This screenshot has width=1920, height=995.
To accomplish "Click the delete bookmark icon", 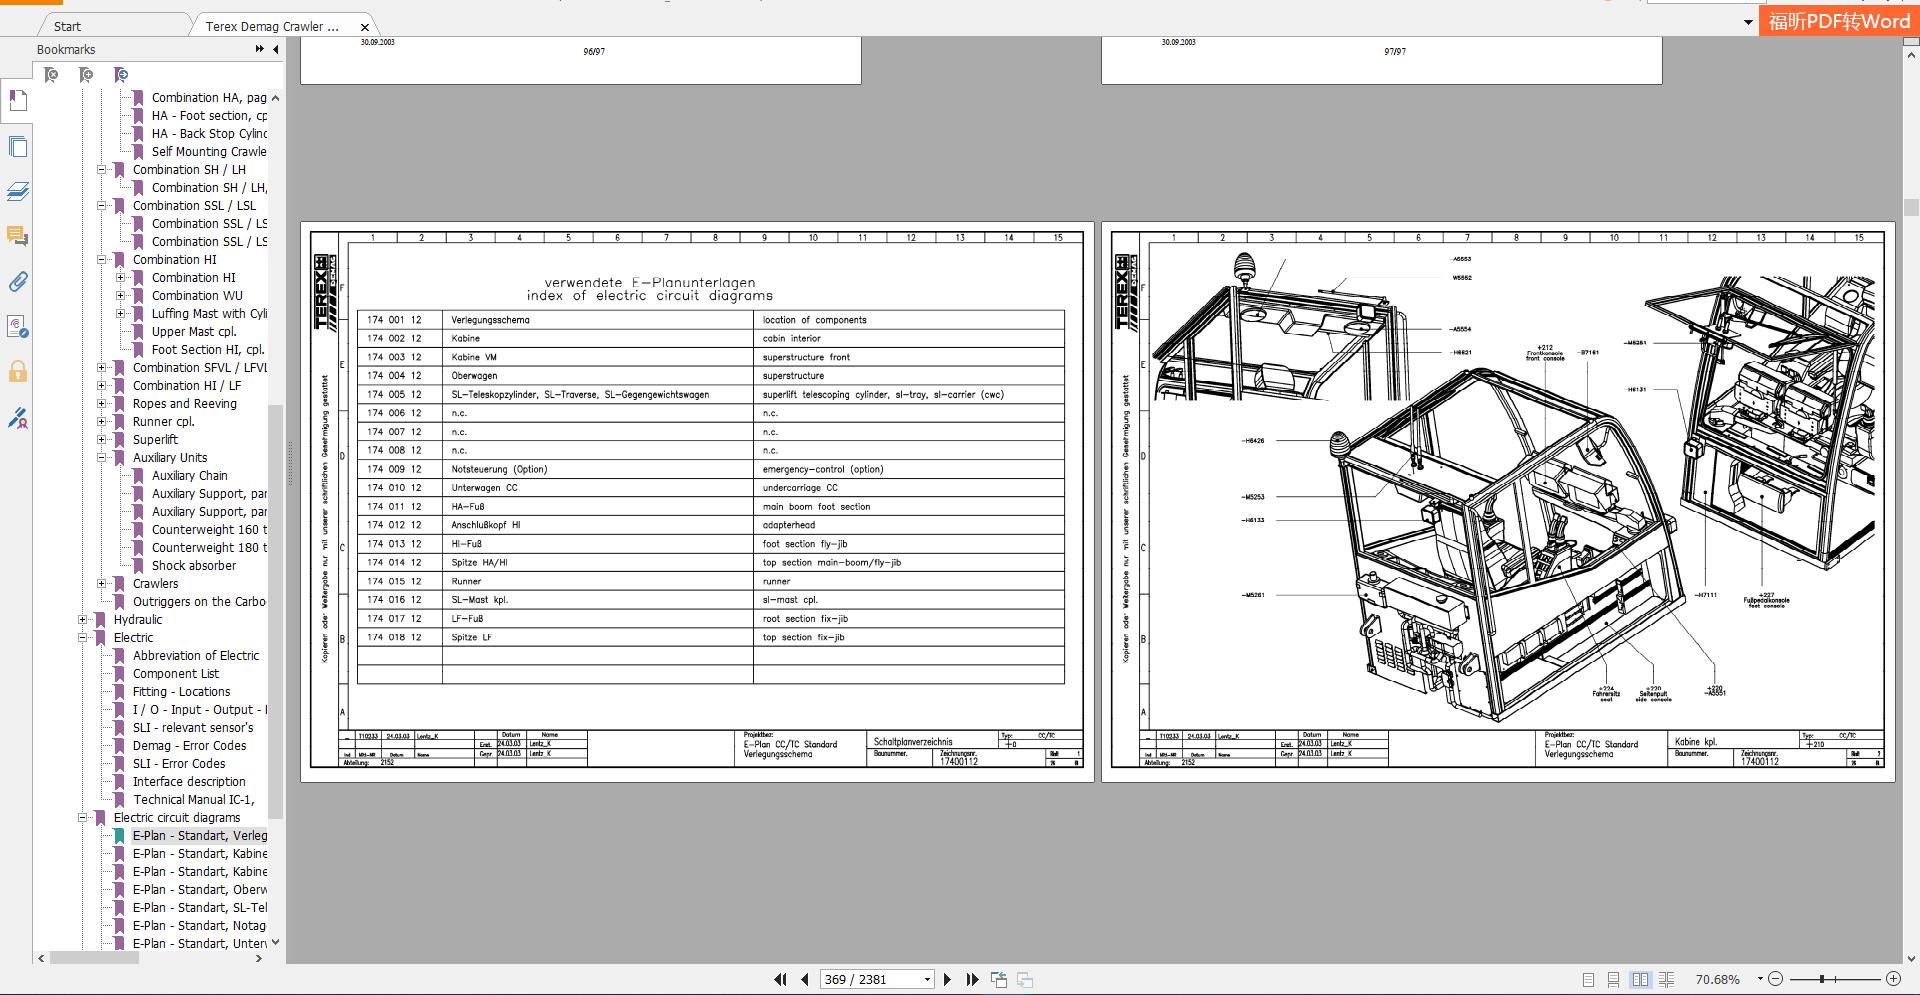I will 51,75.
